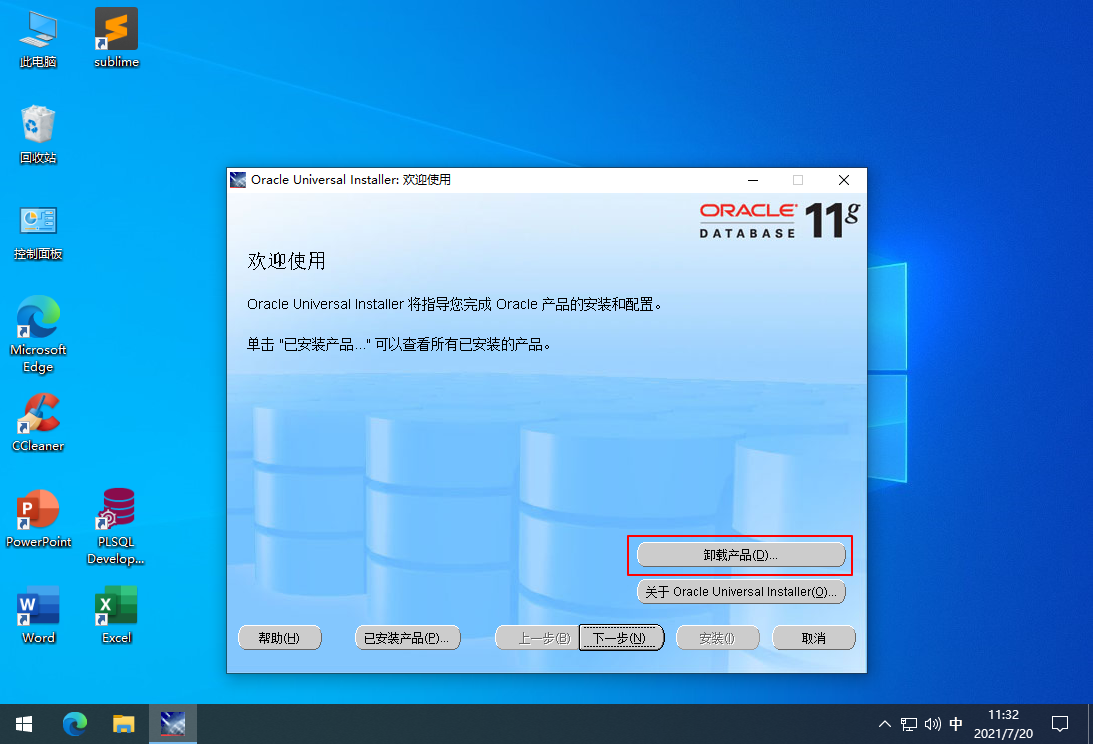This screenshot has height=744, width=1093.
Task: Click the 下一步(N) button
Action: tap(620, 638)
